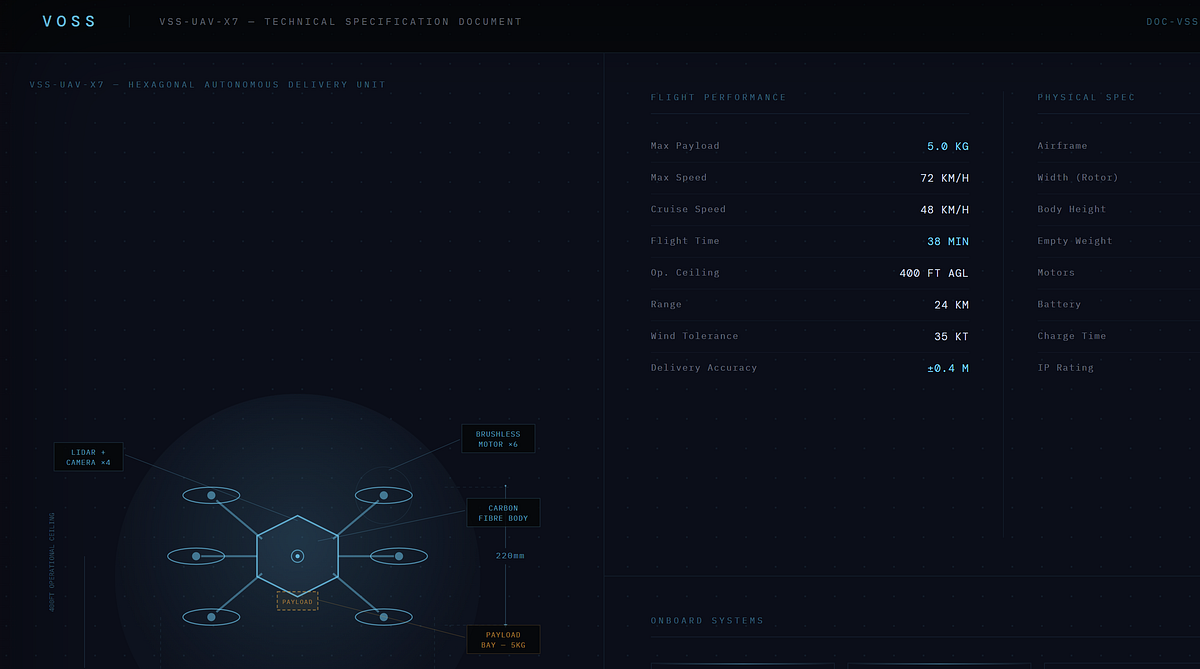The image size is (1200, 669).
Task: Click the 'Max Payload' row label
Action: [x=685, y=146]
